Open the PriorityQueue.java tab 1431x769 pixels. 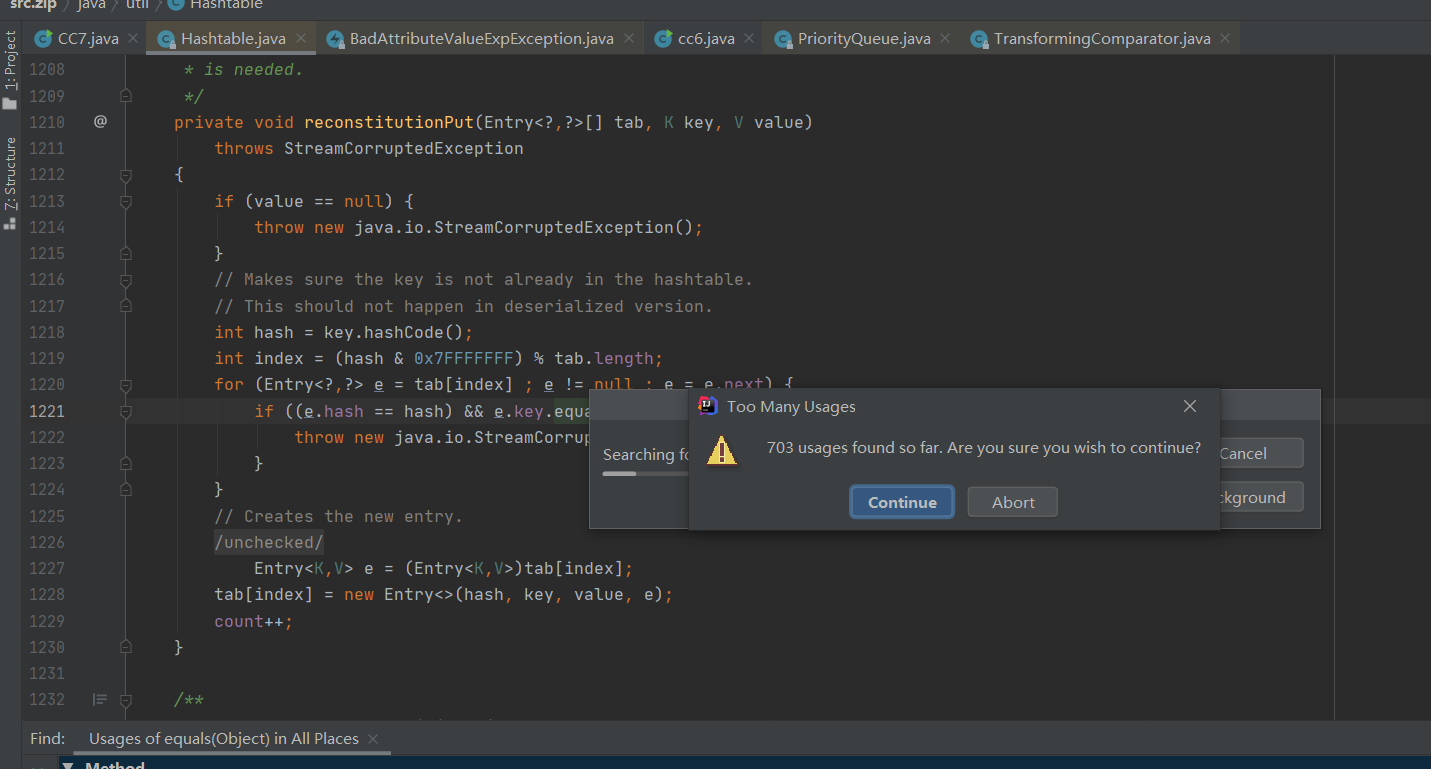pyautogui.click(x=863, y=39)
